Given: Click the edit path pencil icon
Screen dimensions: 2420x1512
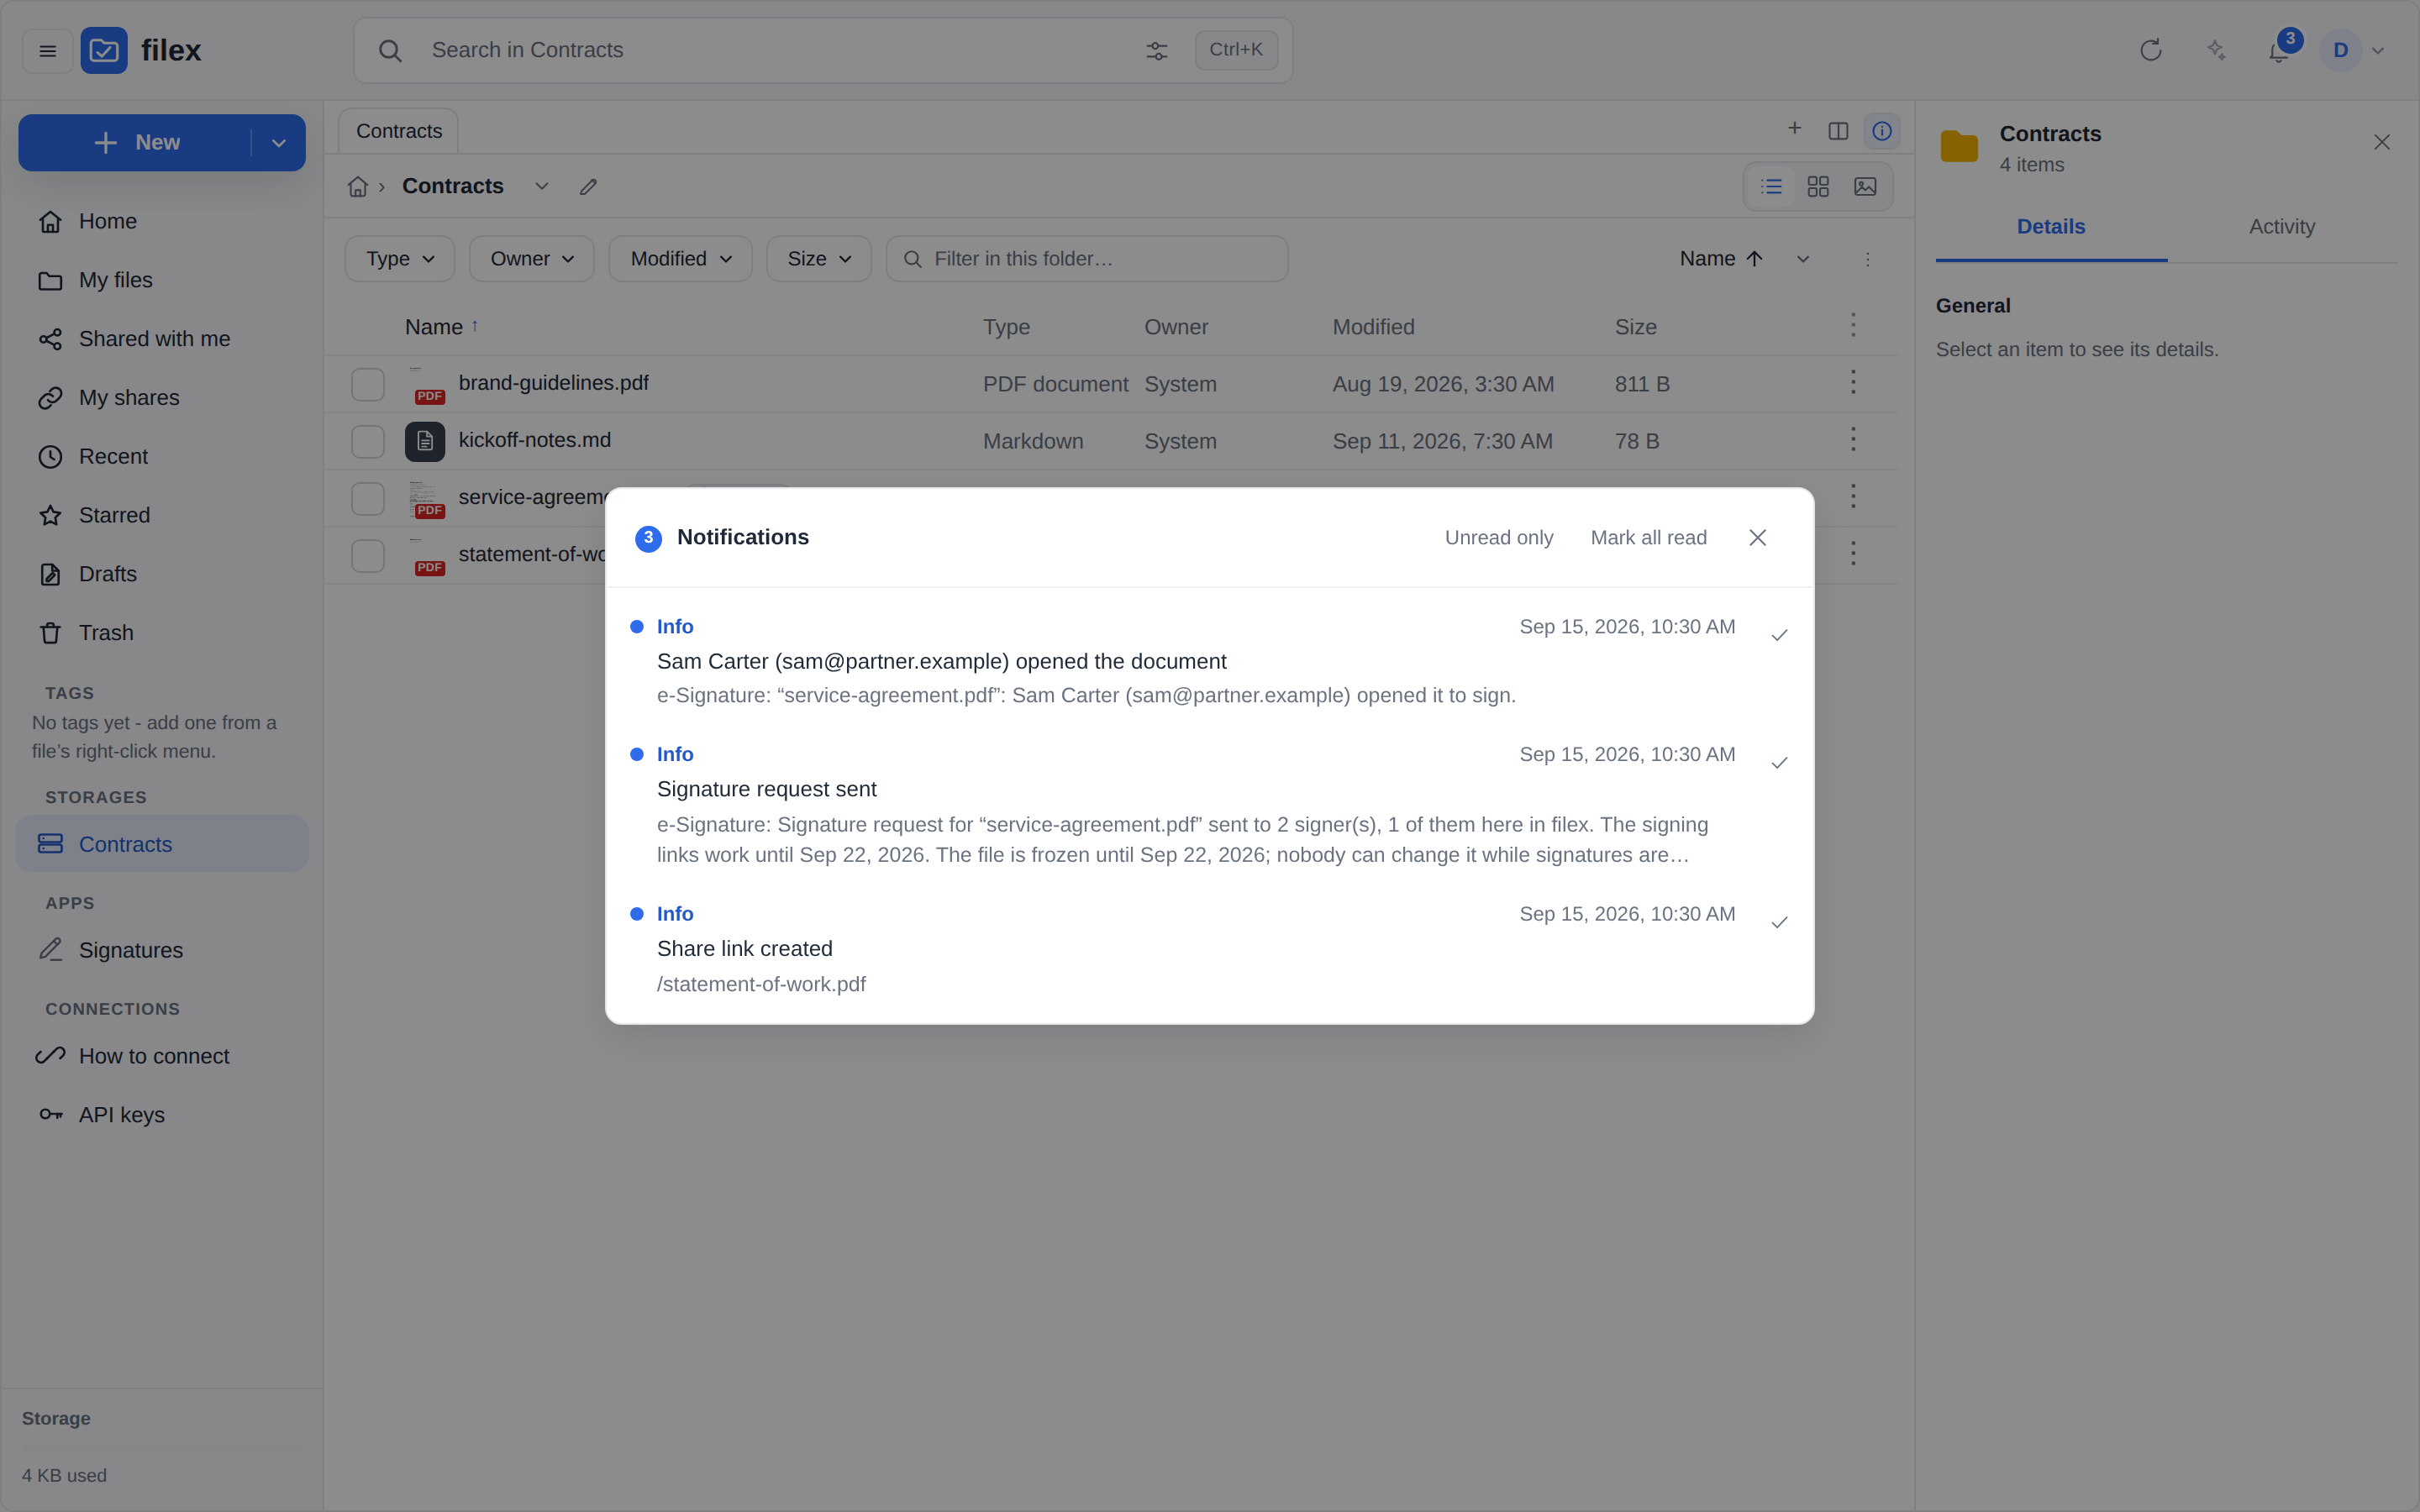Looking at the screenshot, I should pyautogui.click(x=588, y=187).
